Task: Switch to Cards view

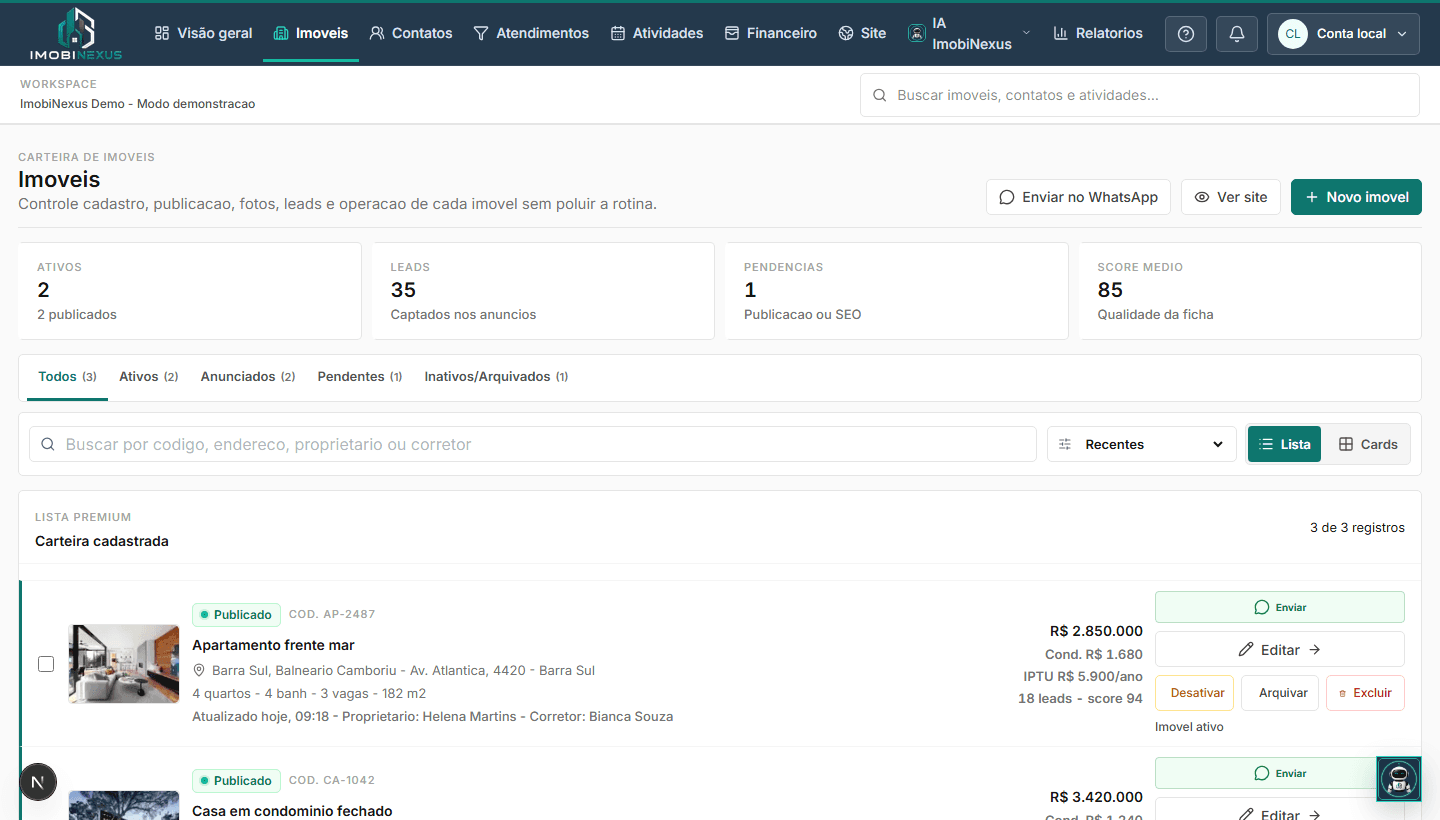Action: tap(1368, 445)
